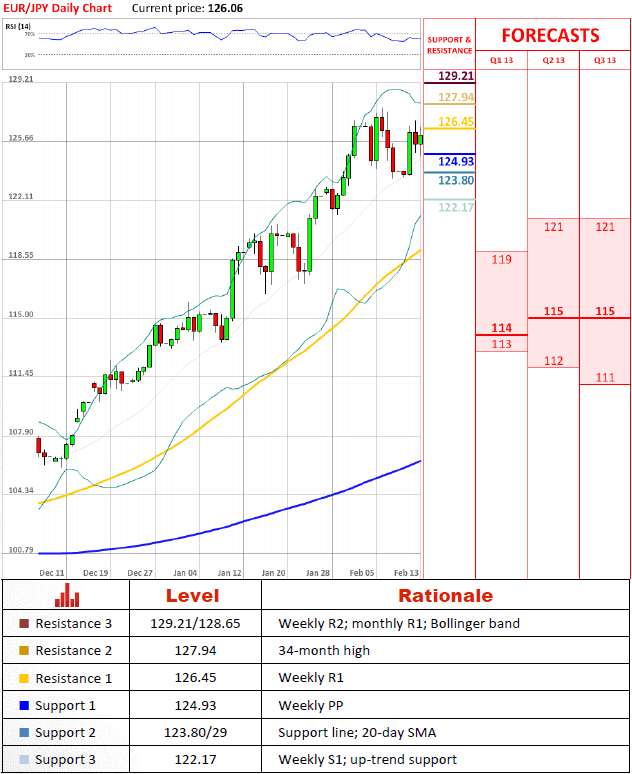Click the Q1 13 forecast value 114
The width and height of the screenshot is (632, 774).
501,328
